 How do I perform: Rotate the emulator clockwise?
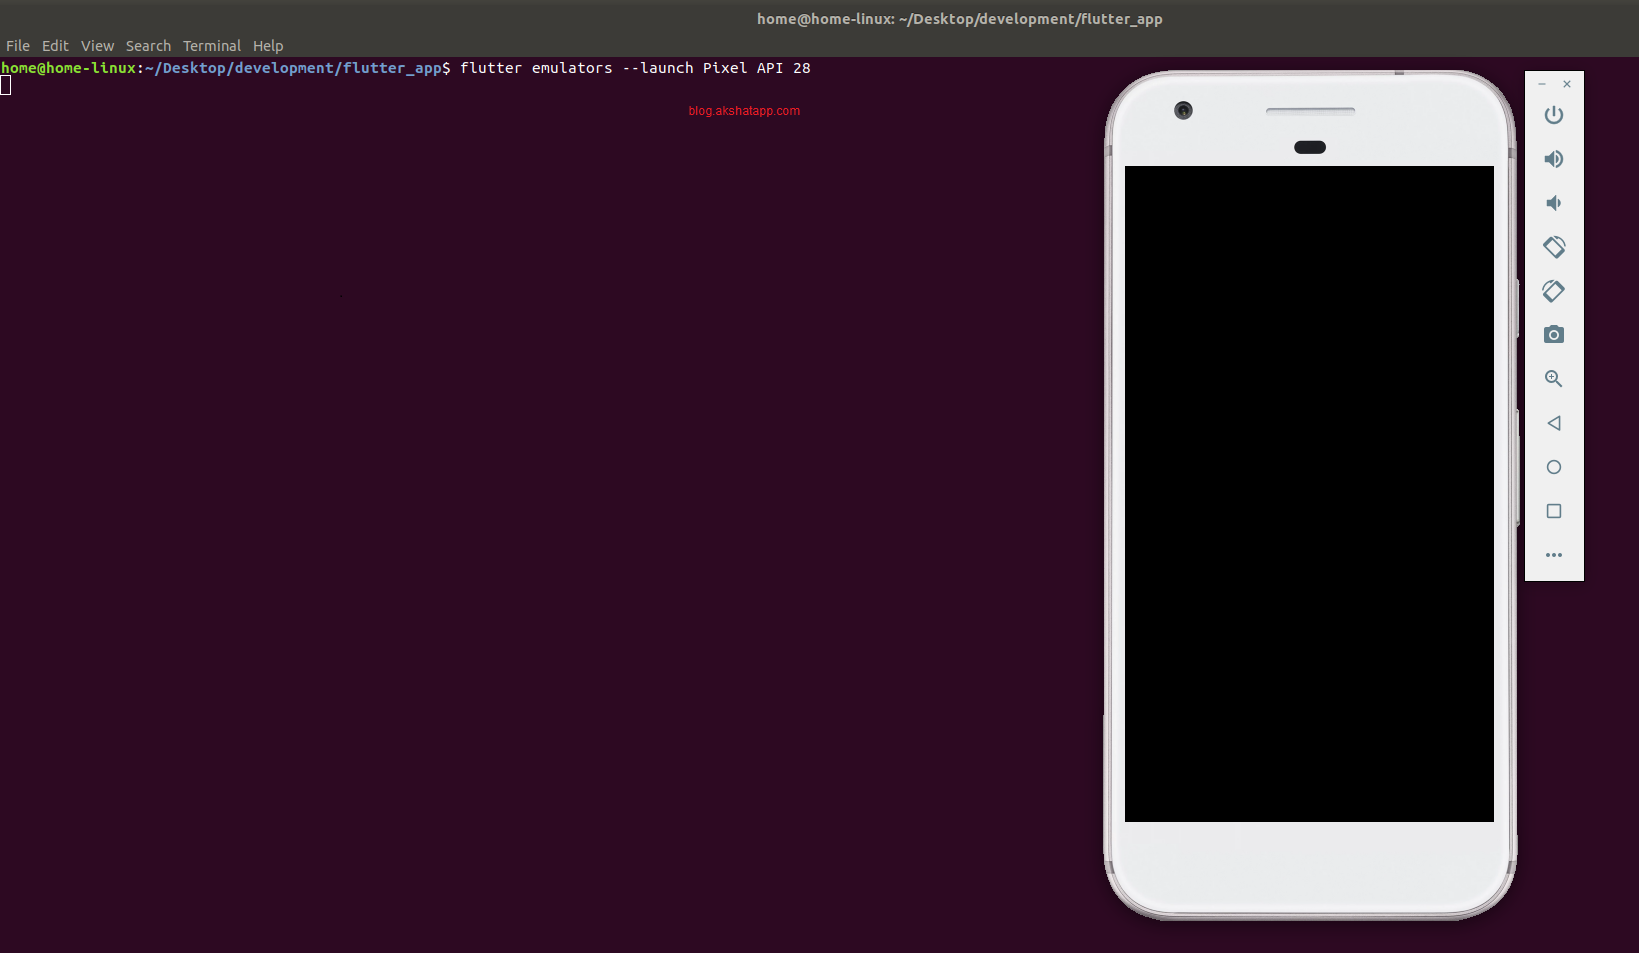(x=1553, y=291)
